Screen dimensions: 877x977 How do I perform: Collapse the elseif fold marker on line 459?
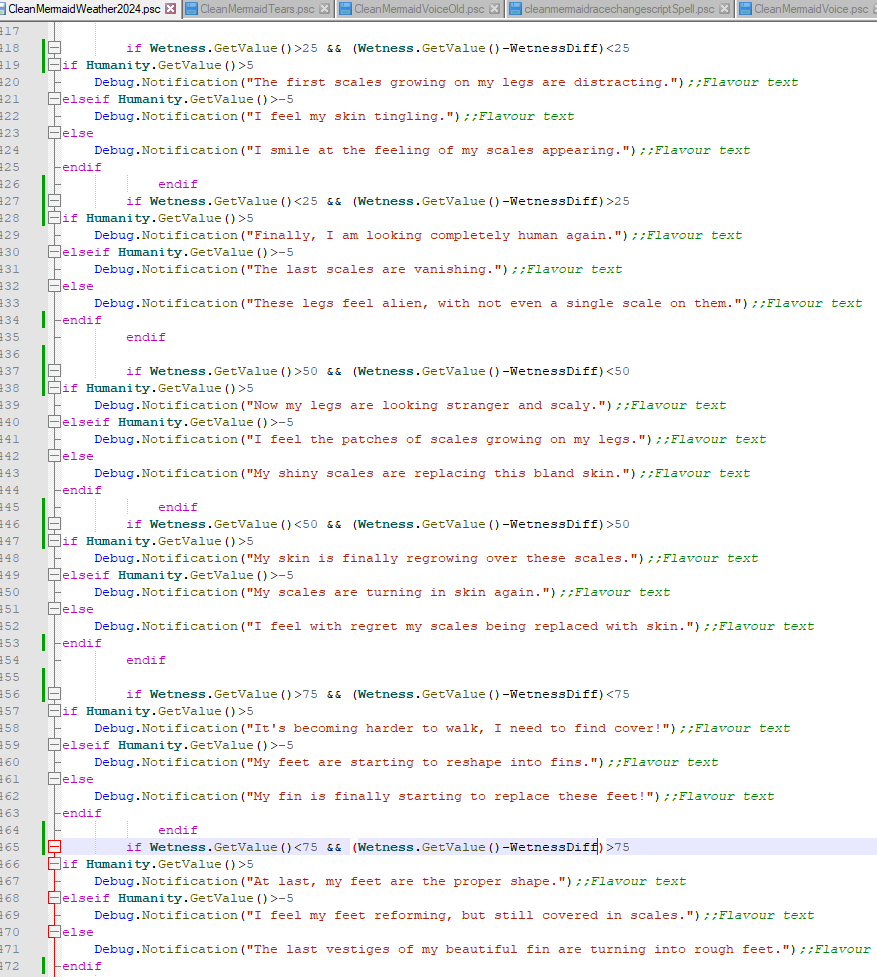point(55,745)
